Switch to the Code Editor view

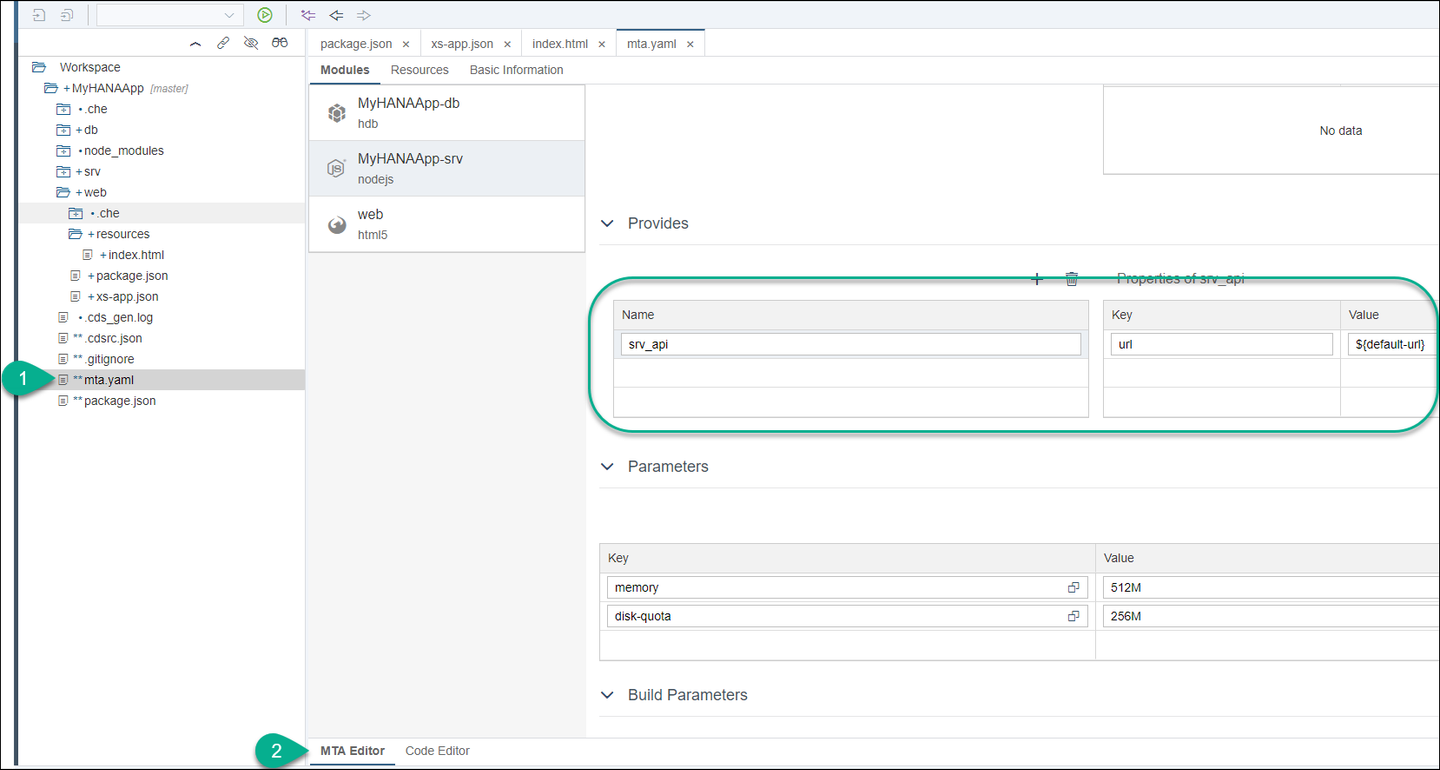437,751
